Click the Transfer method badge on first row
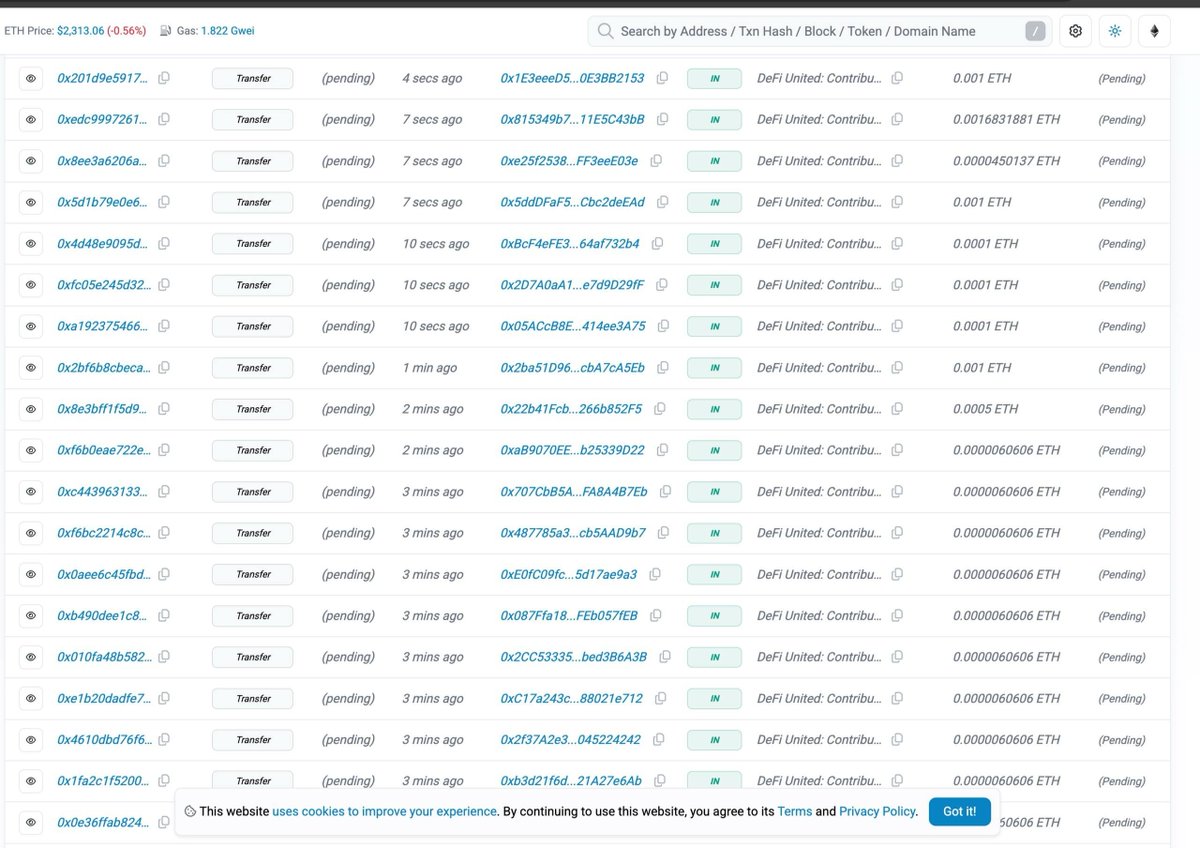 click(x=251, y=78)
